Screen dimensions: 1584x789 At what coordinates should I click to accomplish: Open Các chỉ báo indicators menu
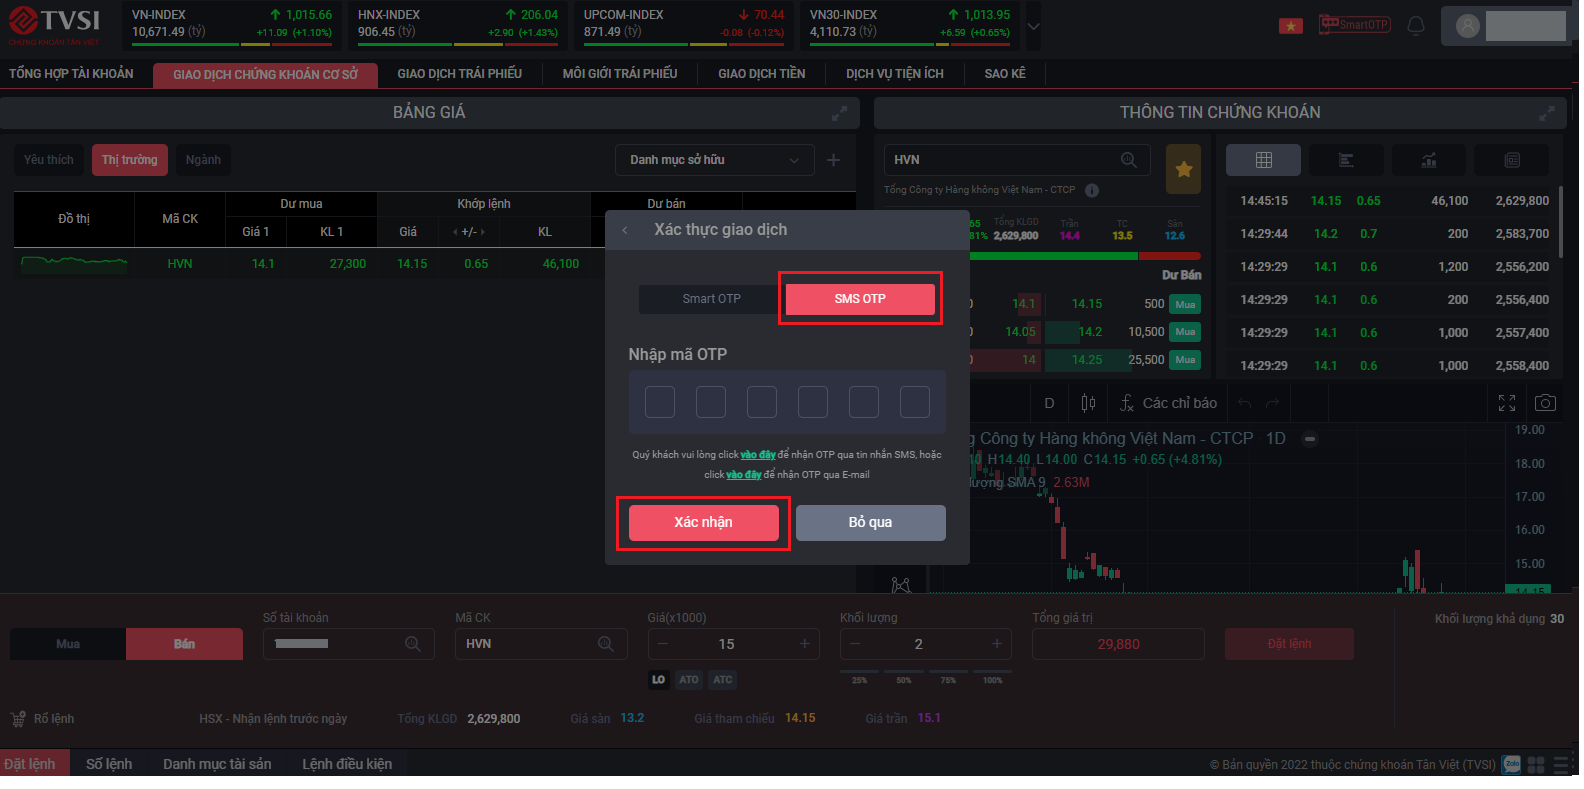tap(1168, 403)
